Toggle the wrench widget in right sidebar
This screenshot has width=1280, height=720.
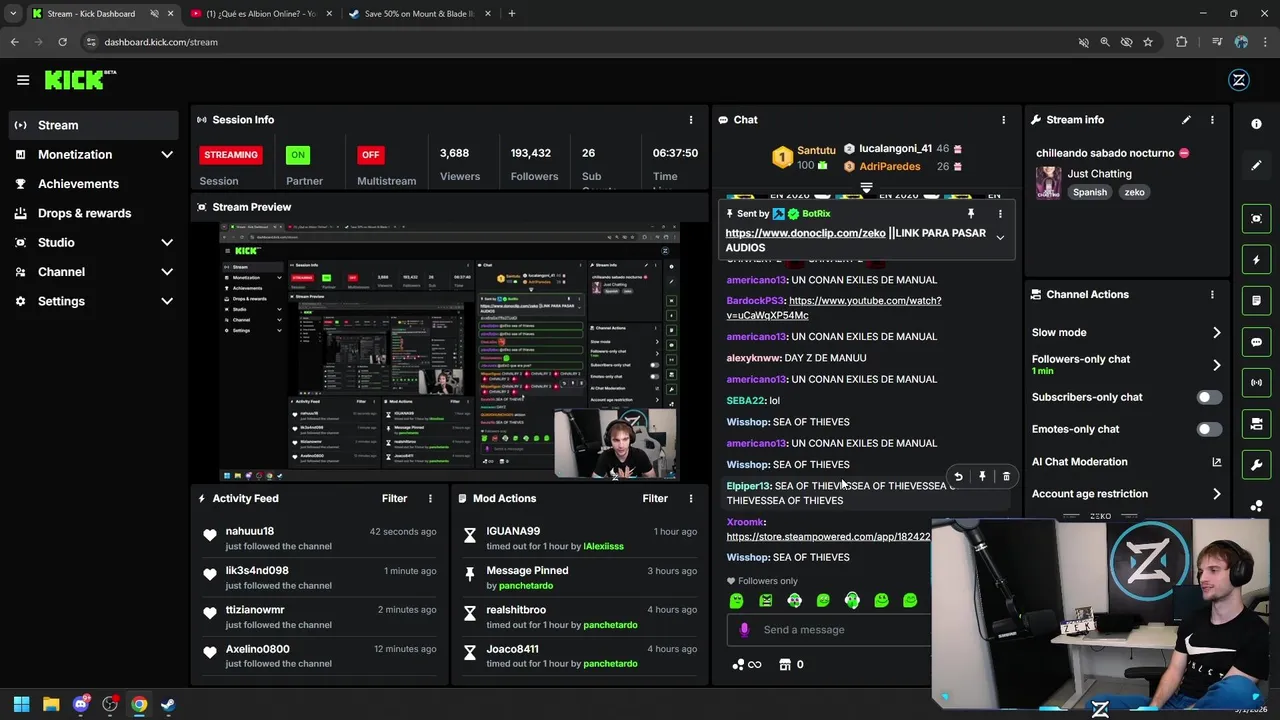click(x=1256, y=465)
